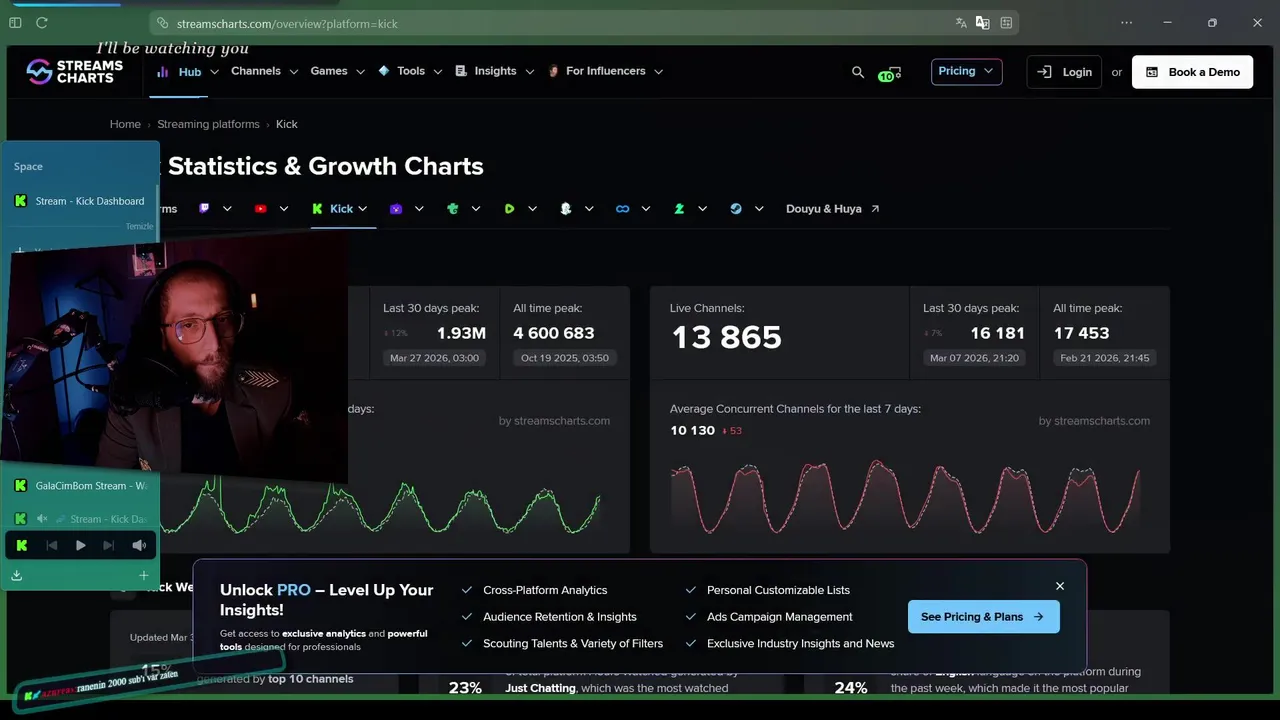Image resolution: width=1280 pixels, height=720 pixels.
Task: Click the Streams Charts logo
Action: pos(74,71)
